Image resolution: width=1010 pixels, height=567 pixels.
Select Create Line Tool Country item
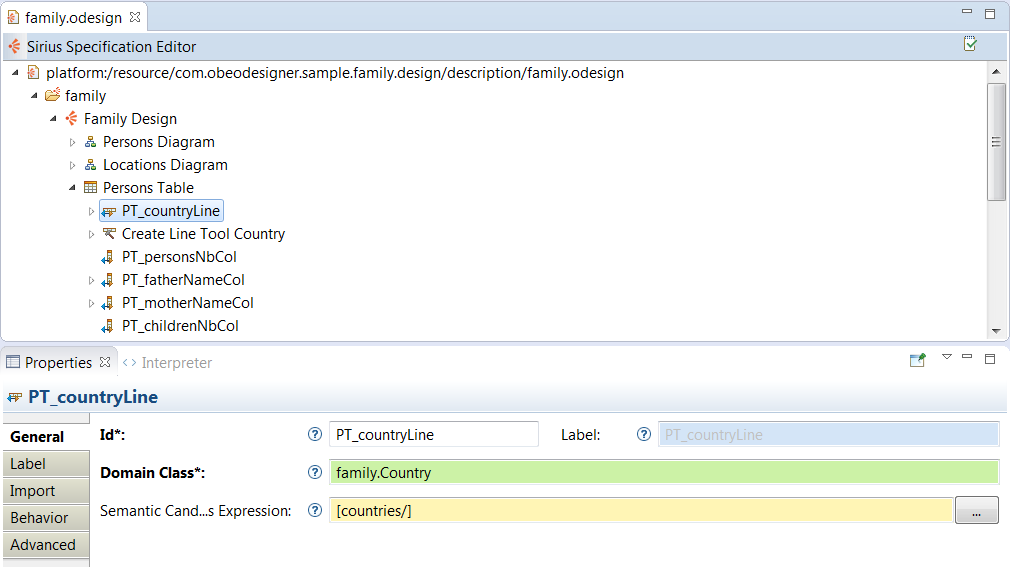click(203, 234)
